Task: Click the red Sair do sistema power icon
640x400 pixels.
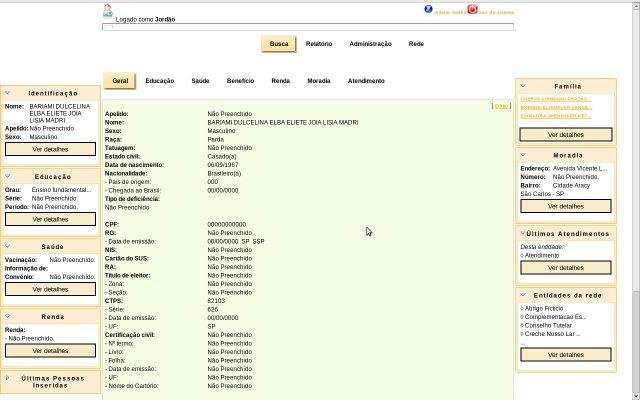Action: pos(472,9)
